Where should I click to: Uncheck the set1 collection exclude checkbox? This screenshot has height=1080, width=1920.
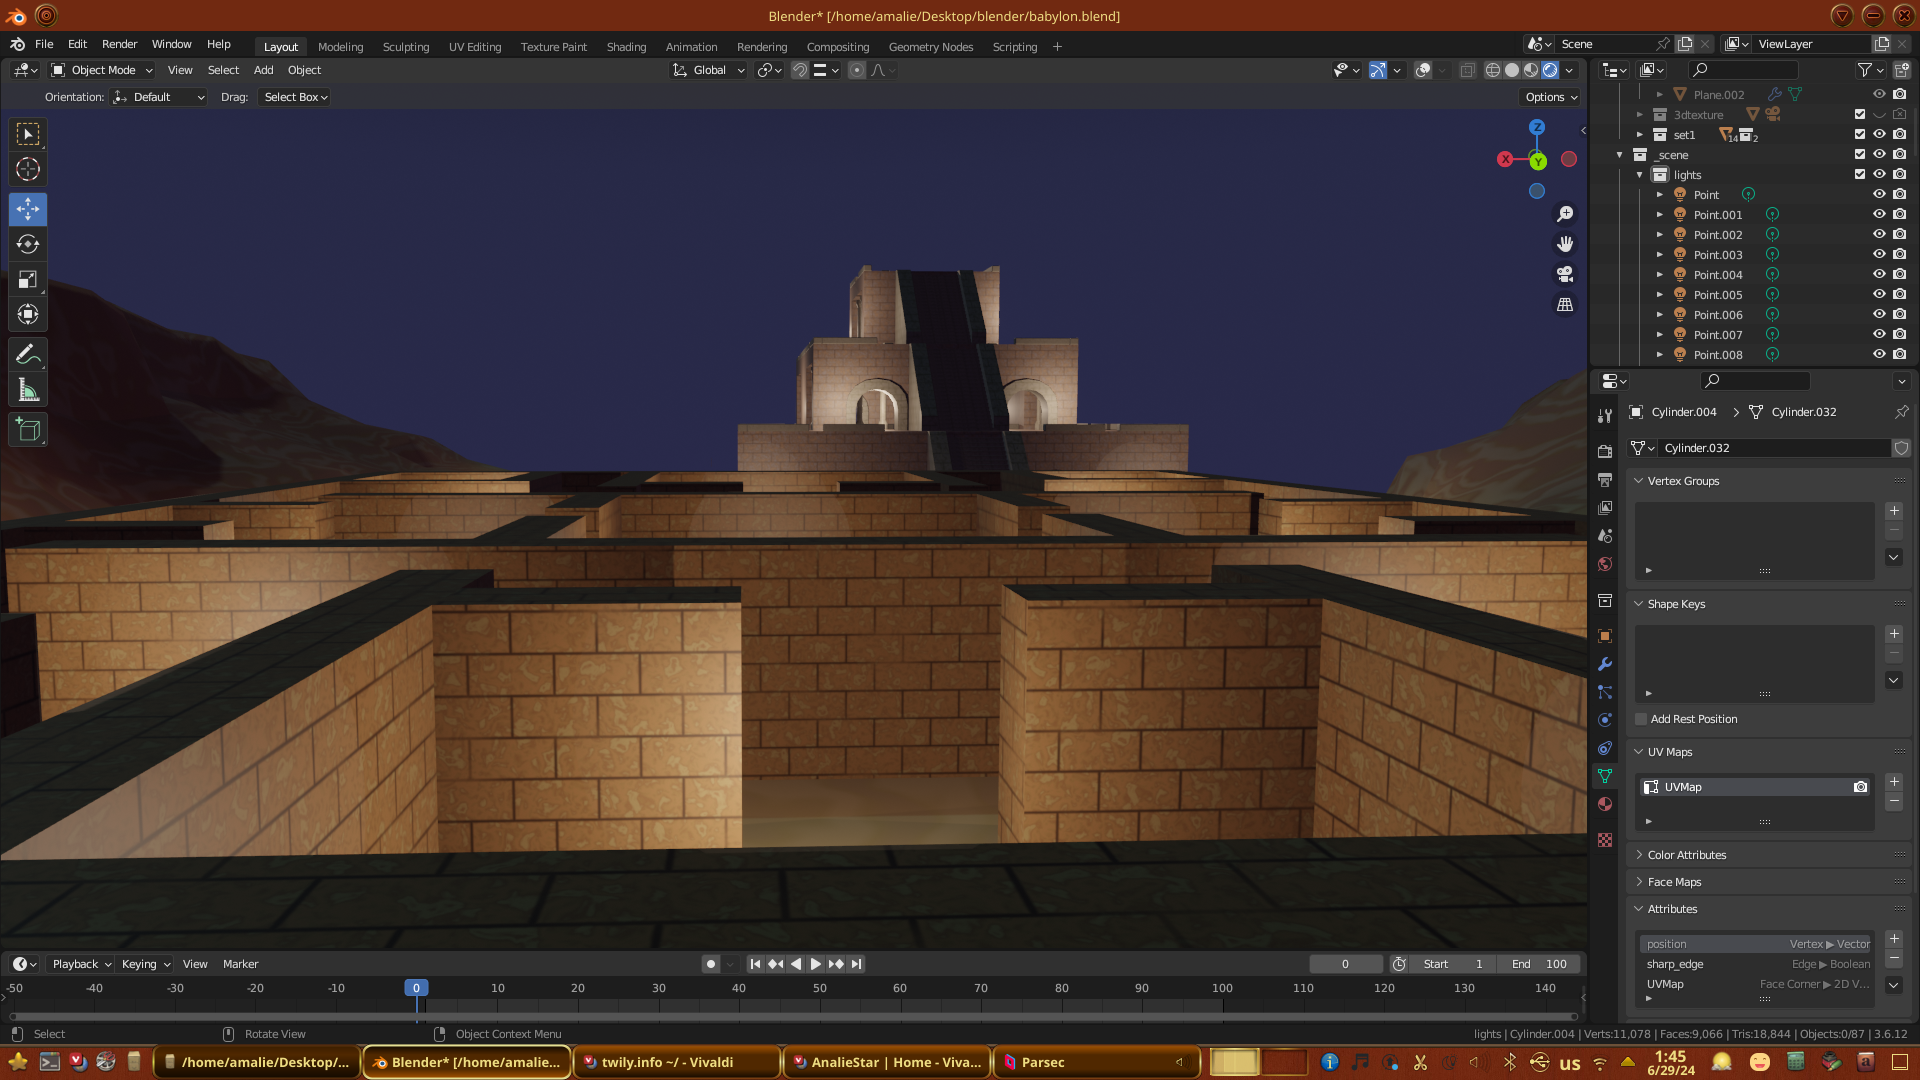(1860, 135)
